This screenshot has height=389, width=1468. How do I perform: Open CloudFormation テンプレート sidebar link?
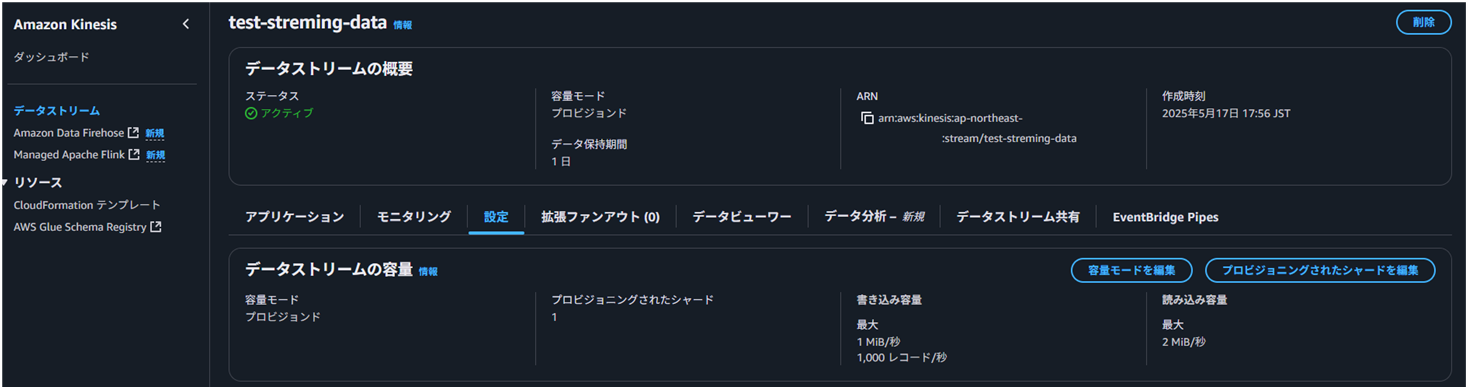click(87, 205)
